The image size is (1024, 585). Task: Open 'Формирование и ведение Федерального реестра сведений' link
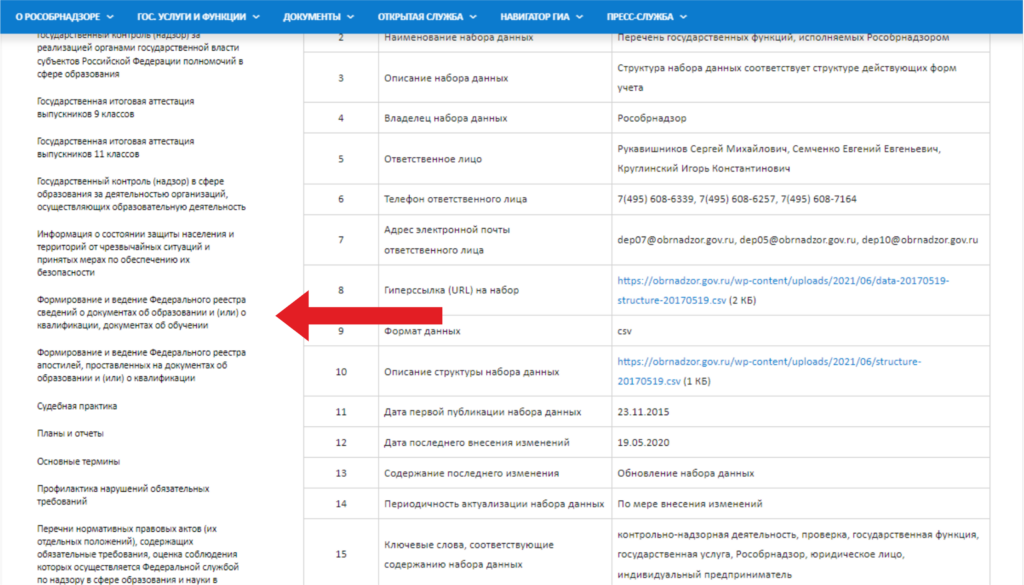pos(141,313)
